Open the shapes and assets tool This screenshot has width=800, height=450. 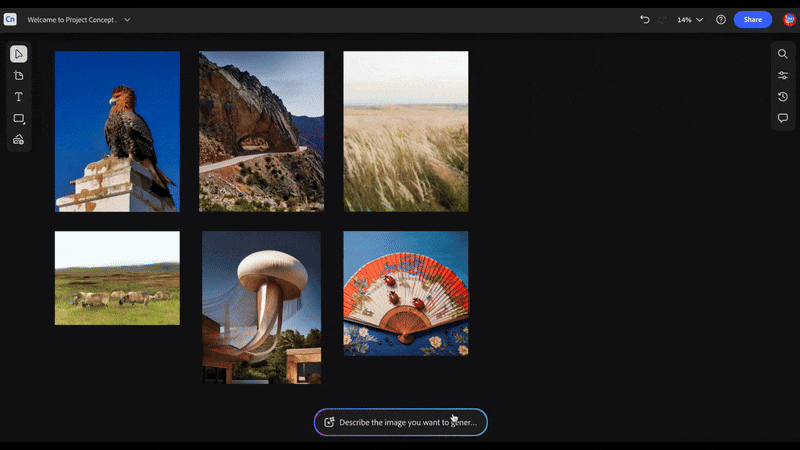19,140
